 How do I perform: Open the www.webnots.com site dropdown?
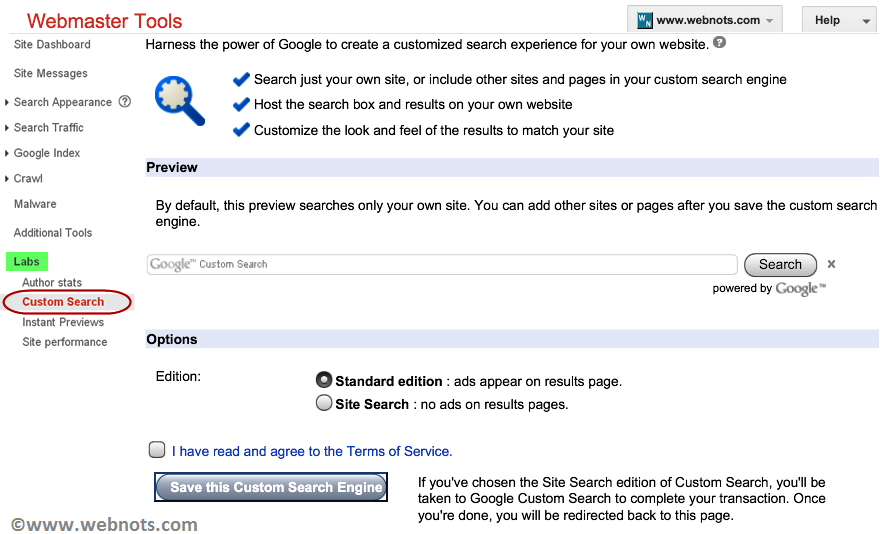click(x=705, y=20)
